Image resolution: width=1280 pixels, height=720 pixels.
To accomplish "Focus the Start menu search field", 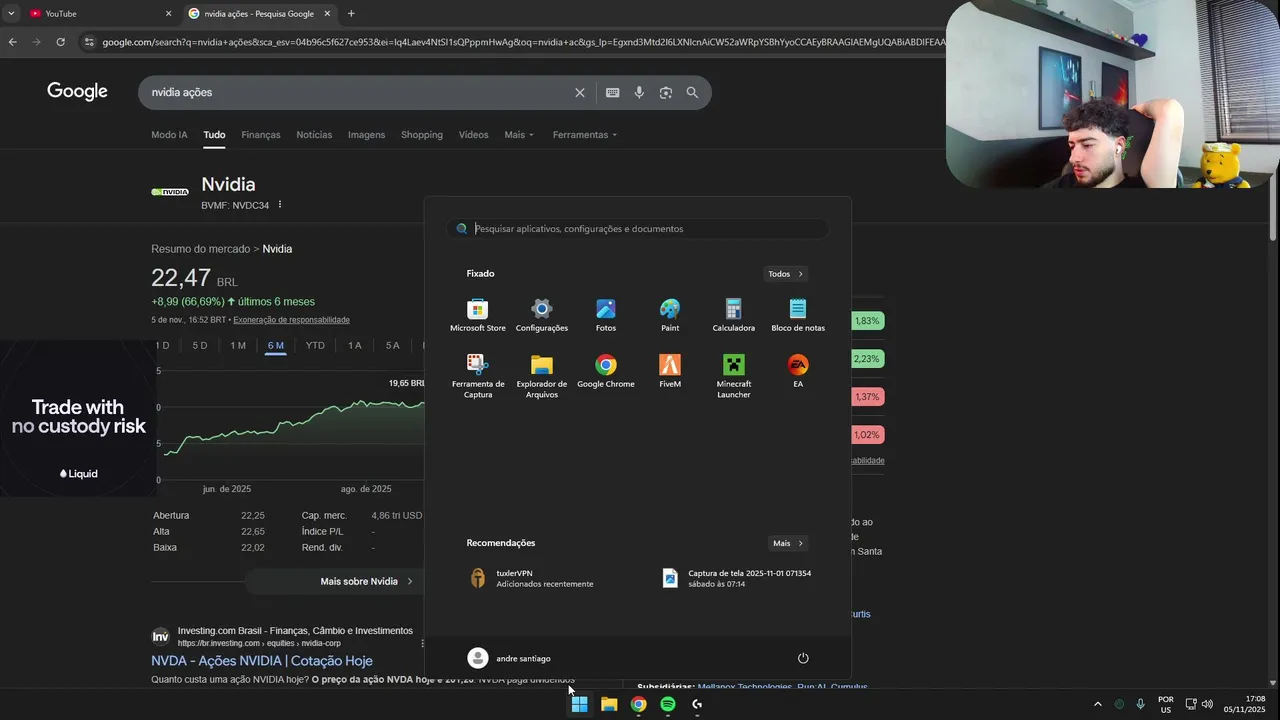I will (x=637, y=229).
